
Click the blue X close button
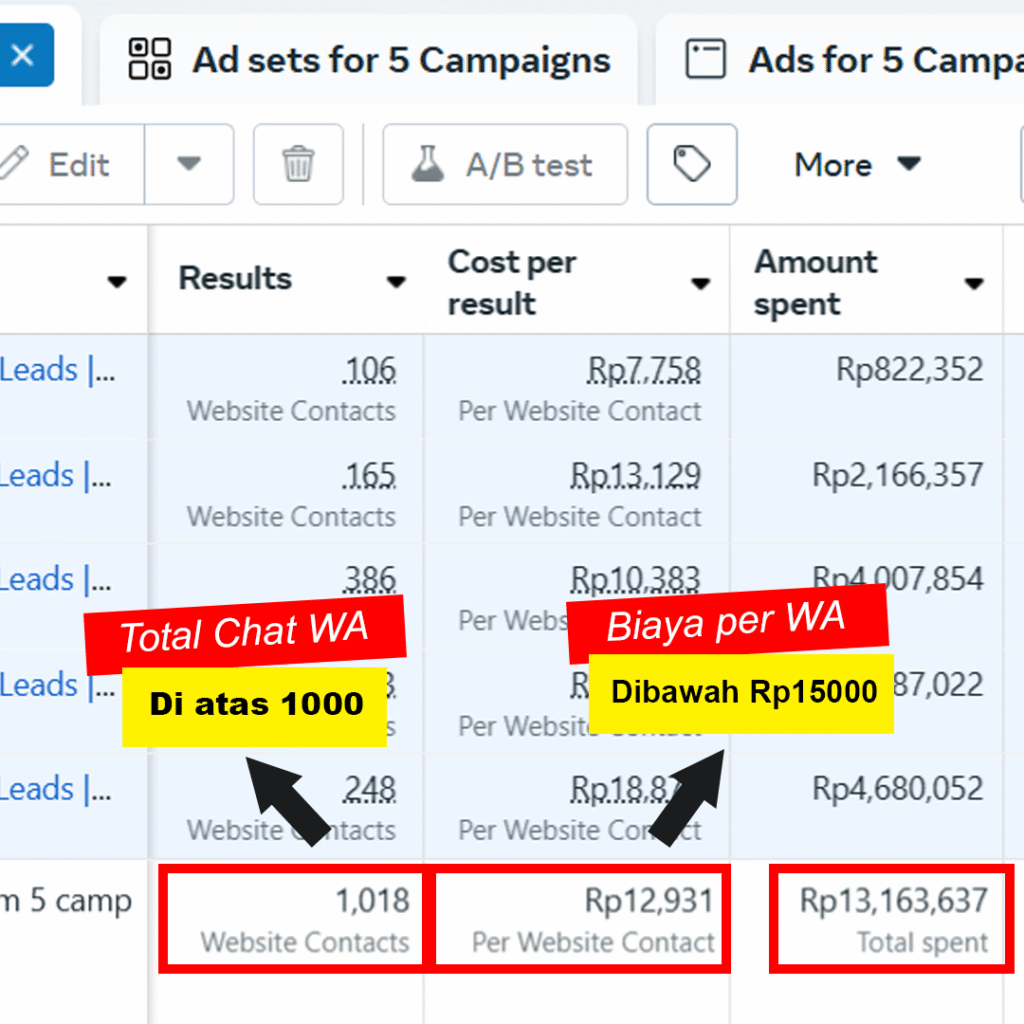pos(23,55)
